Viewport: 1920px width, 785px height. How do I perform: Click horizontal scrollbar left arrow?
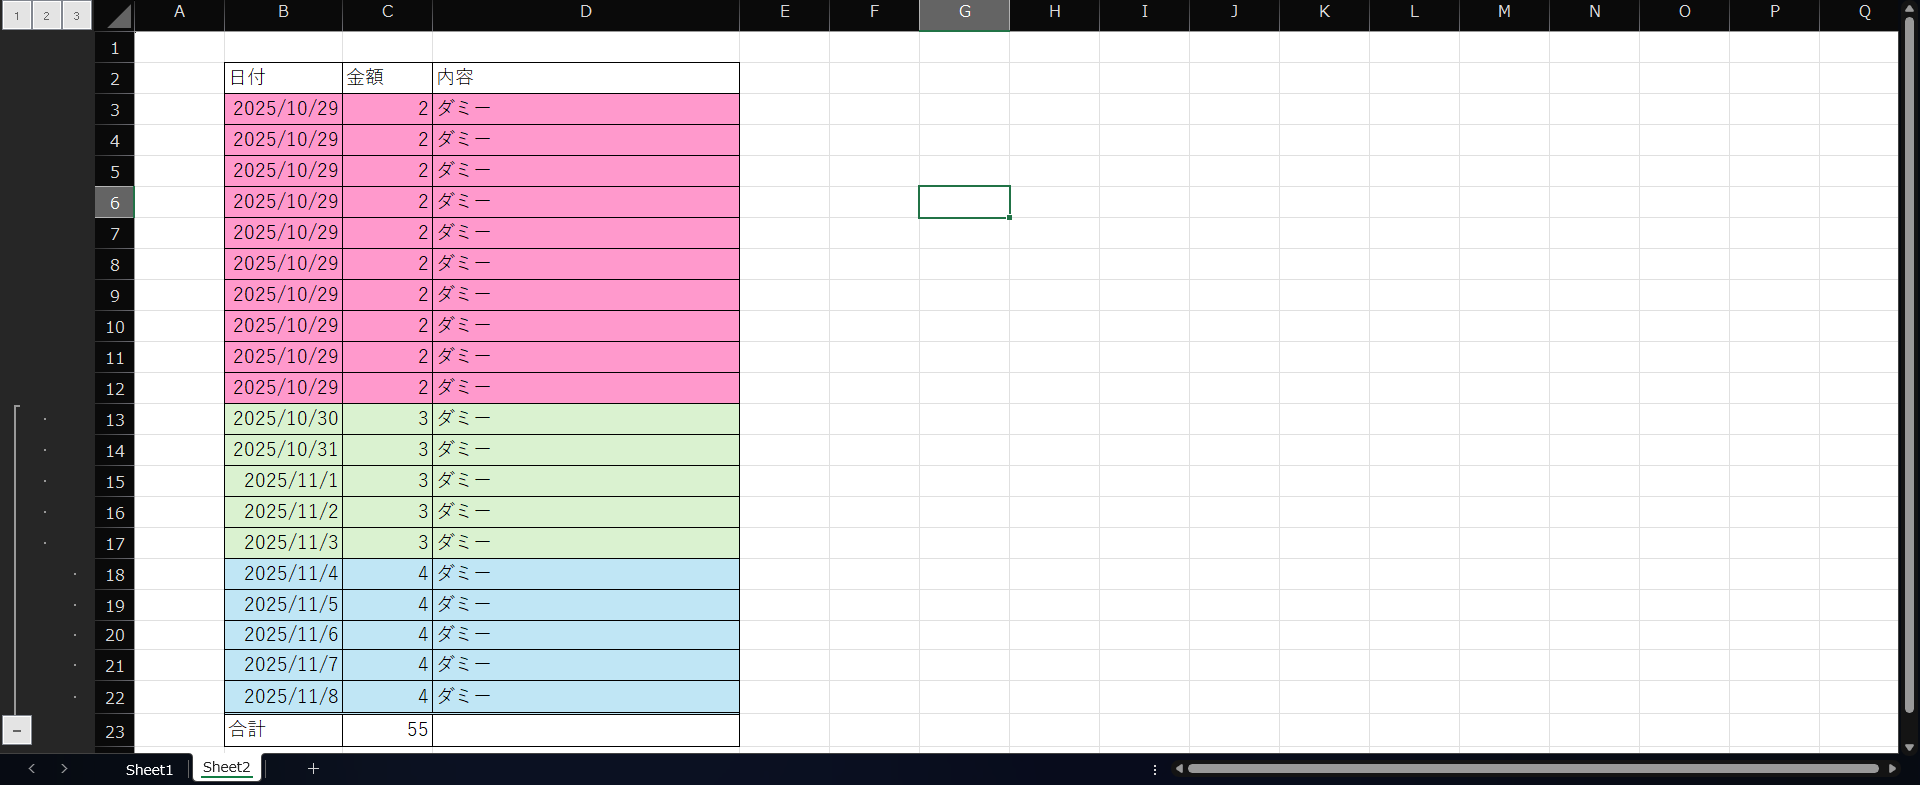(1179, 768)
